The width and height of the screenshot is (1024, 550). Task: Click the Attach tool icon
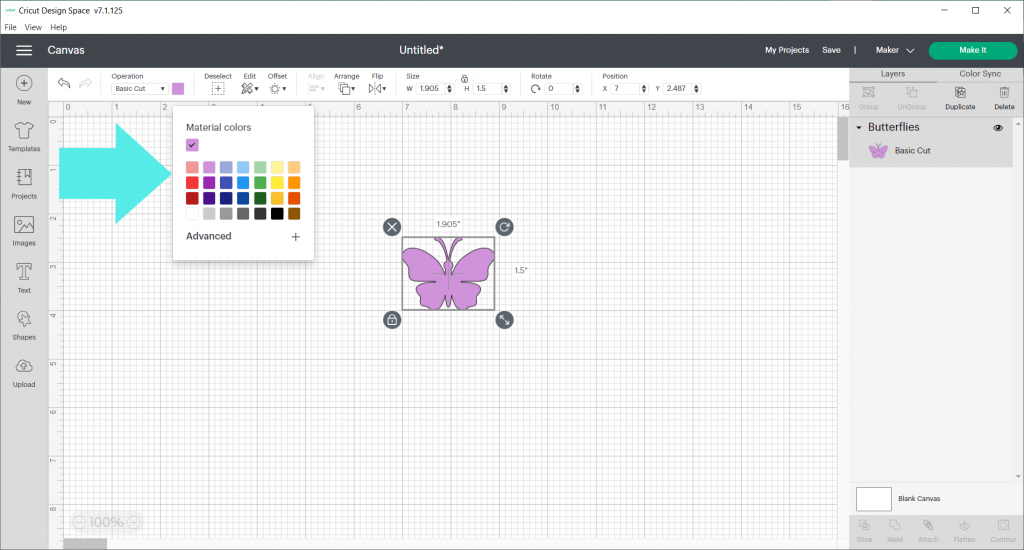click(928, 525)
